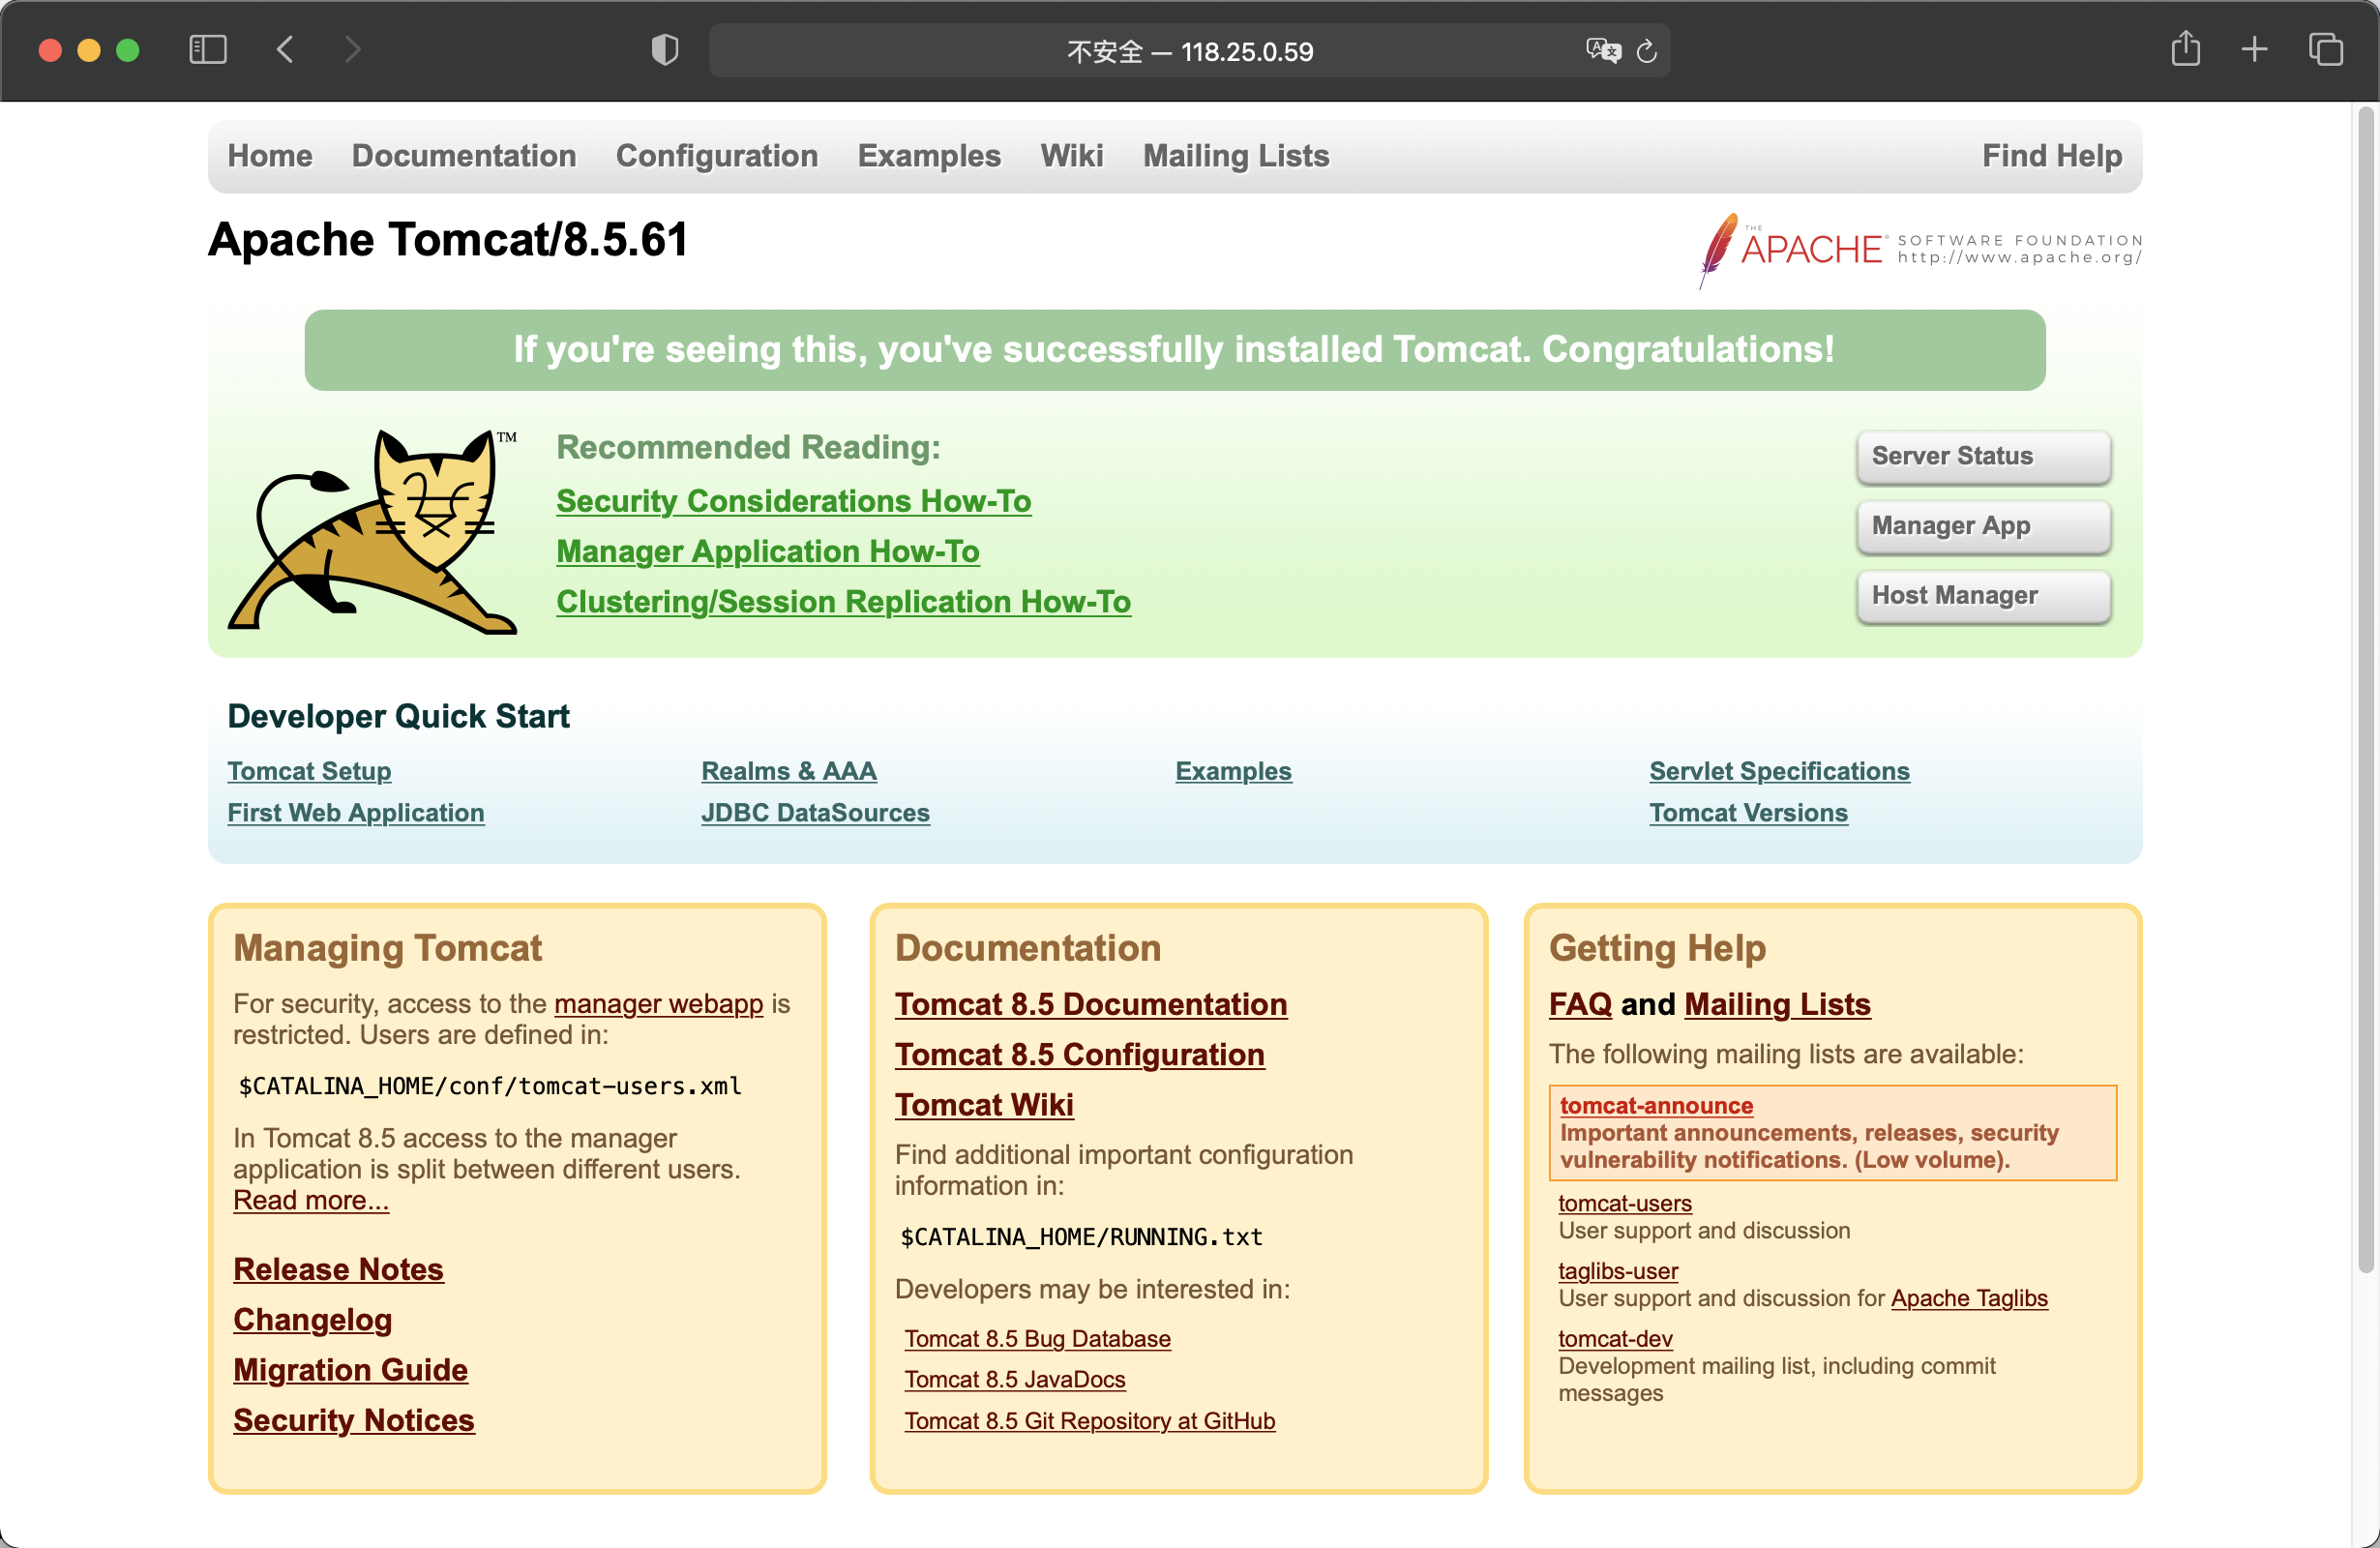Image resolution: width=2380 pixels, height=1548 pixels.
Task: Open the Documentation nav item
Action: point(463,156)
